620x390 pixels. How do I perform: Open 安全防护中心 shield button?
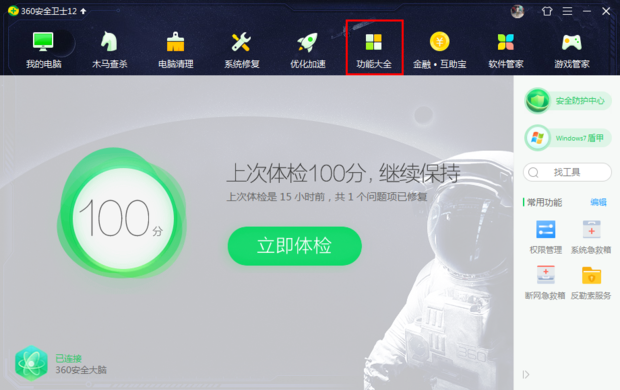coord(568,100)
